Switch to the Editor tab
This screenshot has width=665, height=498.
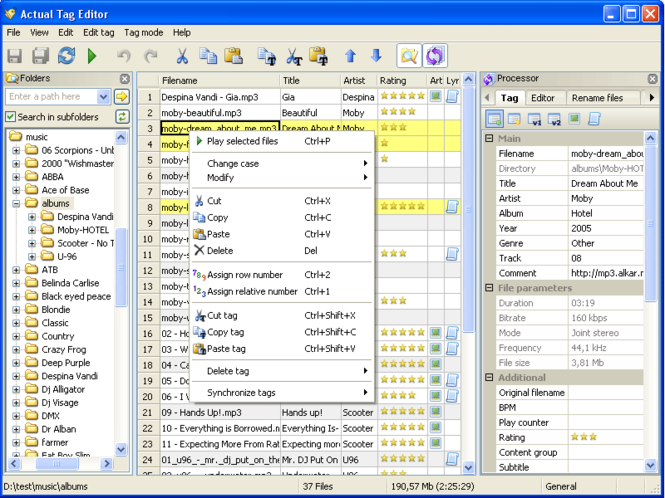[x=543, y=98]
